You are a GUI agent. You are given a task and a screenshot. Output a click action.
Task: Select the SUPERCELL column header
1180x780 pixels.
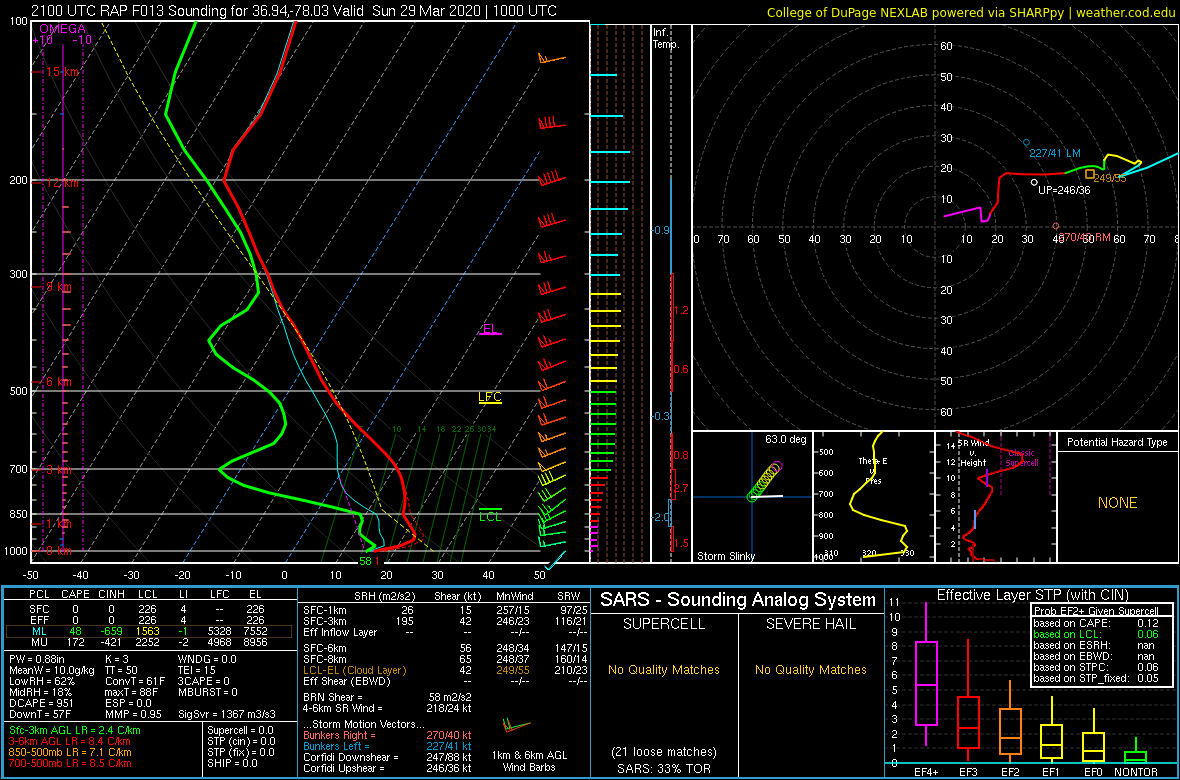665,623
